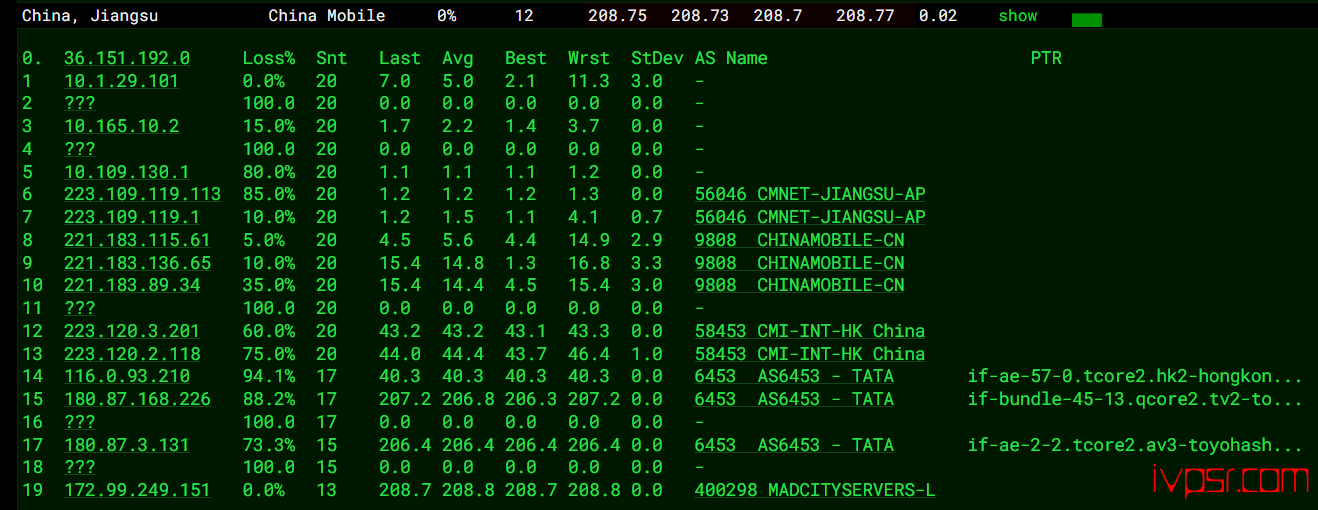Open IP link 221.183.89.34
The width and height of the screenshot is (1318, 510).
click(x=132, y=285)
